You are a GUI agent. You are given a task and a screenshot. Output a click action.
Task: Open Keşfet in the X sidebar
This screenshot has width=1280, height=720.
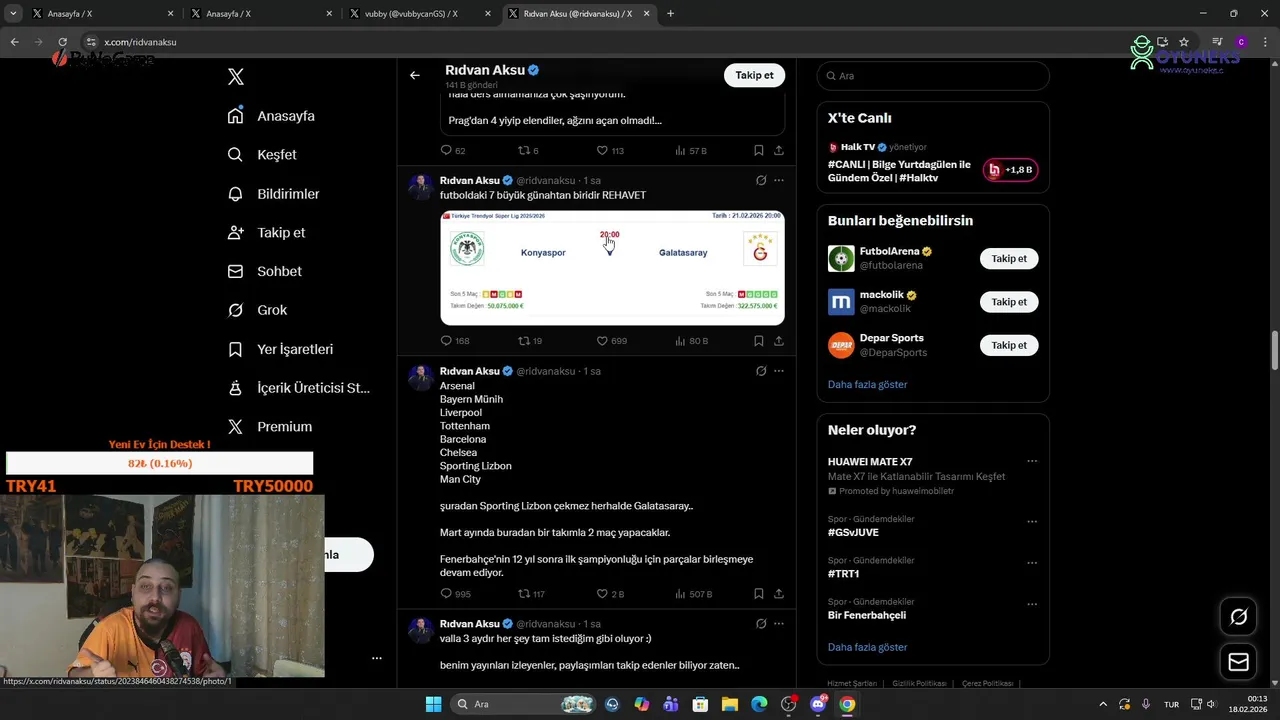point(262,155)
